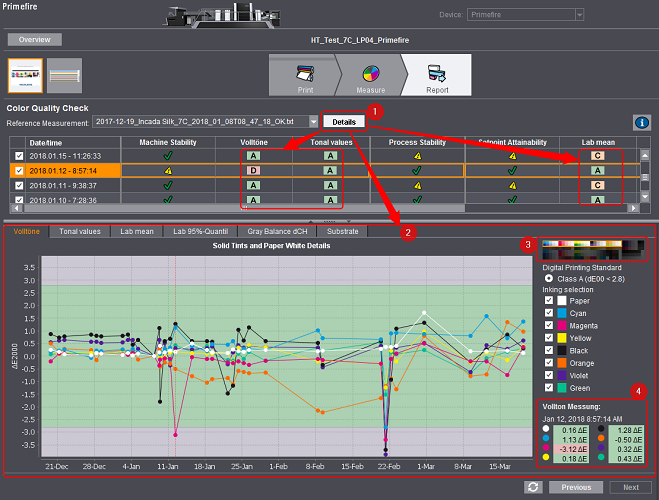The height and width of the screenshot is (500, 659).
Task: Toggle the Green inking checkbox
Action: [548, 387]
